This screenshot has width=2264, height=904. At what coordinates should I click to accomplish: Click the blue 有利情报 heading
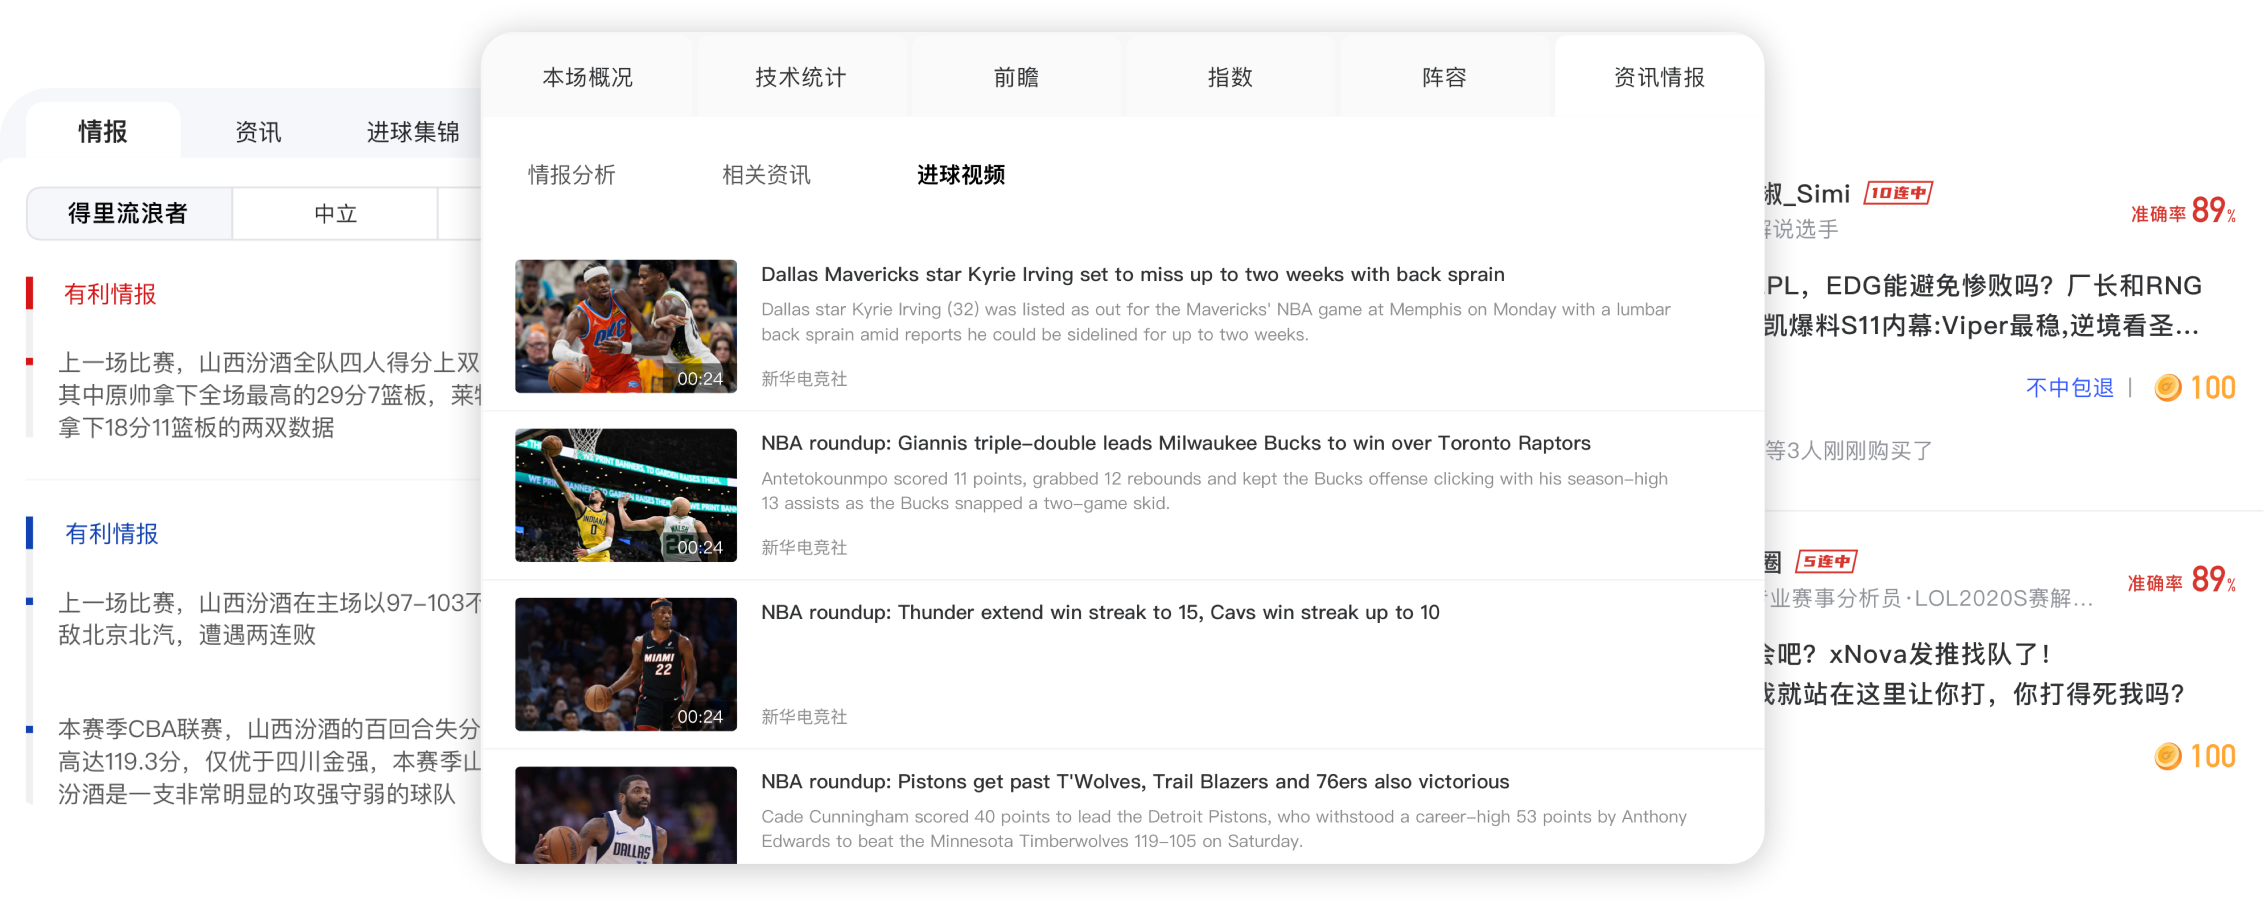click(111, 534)
